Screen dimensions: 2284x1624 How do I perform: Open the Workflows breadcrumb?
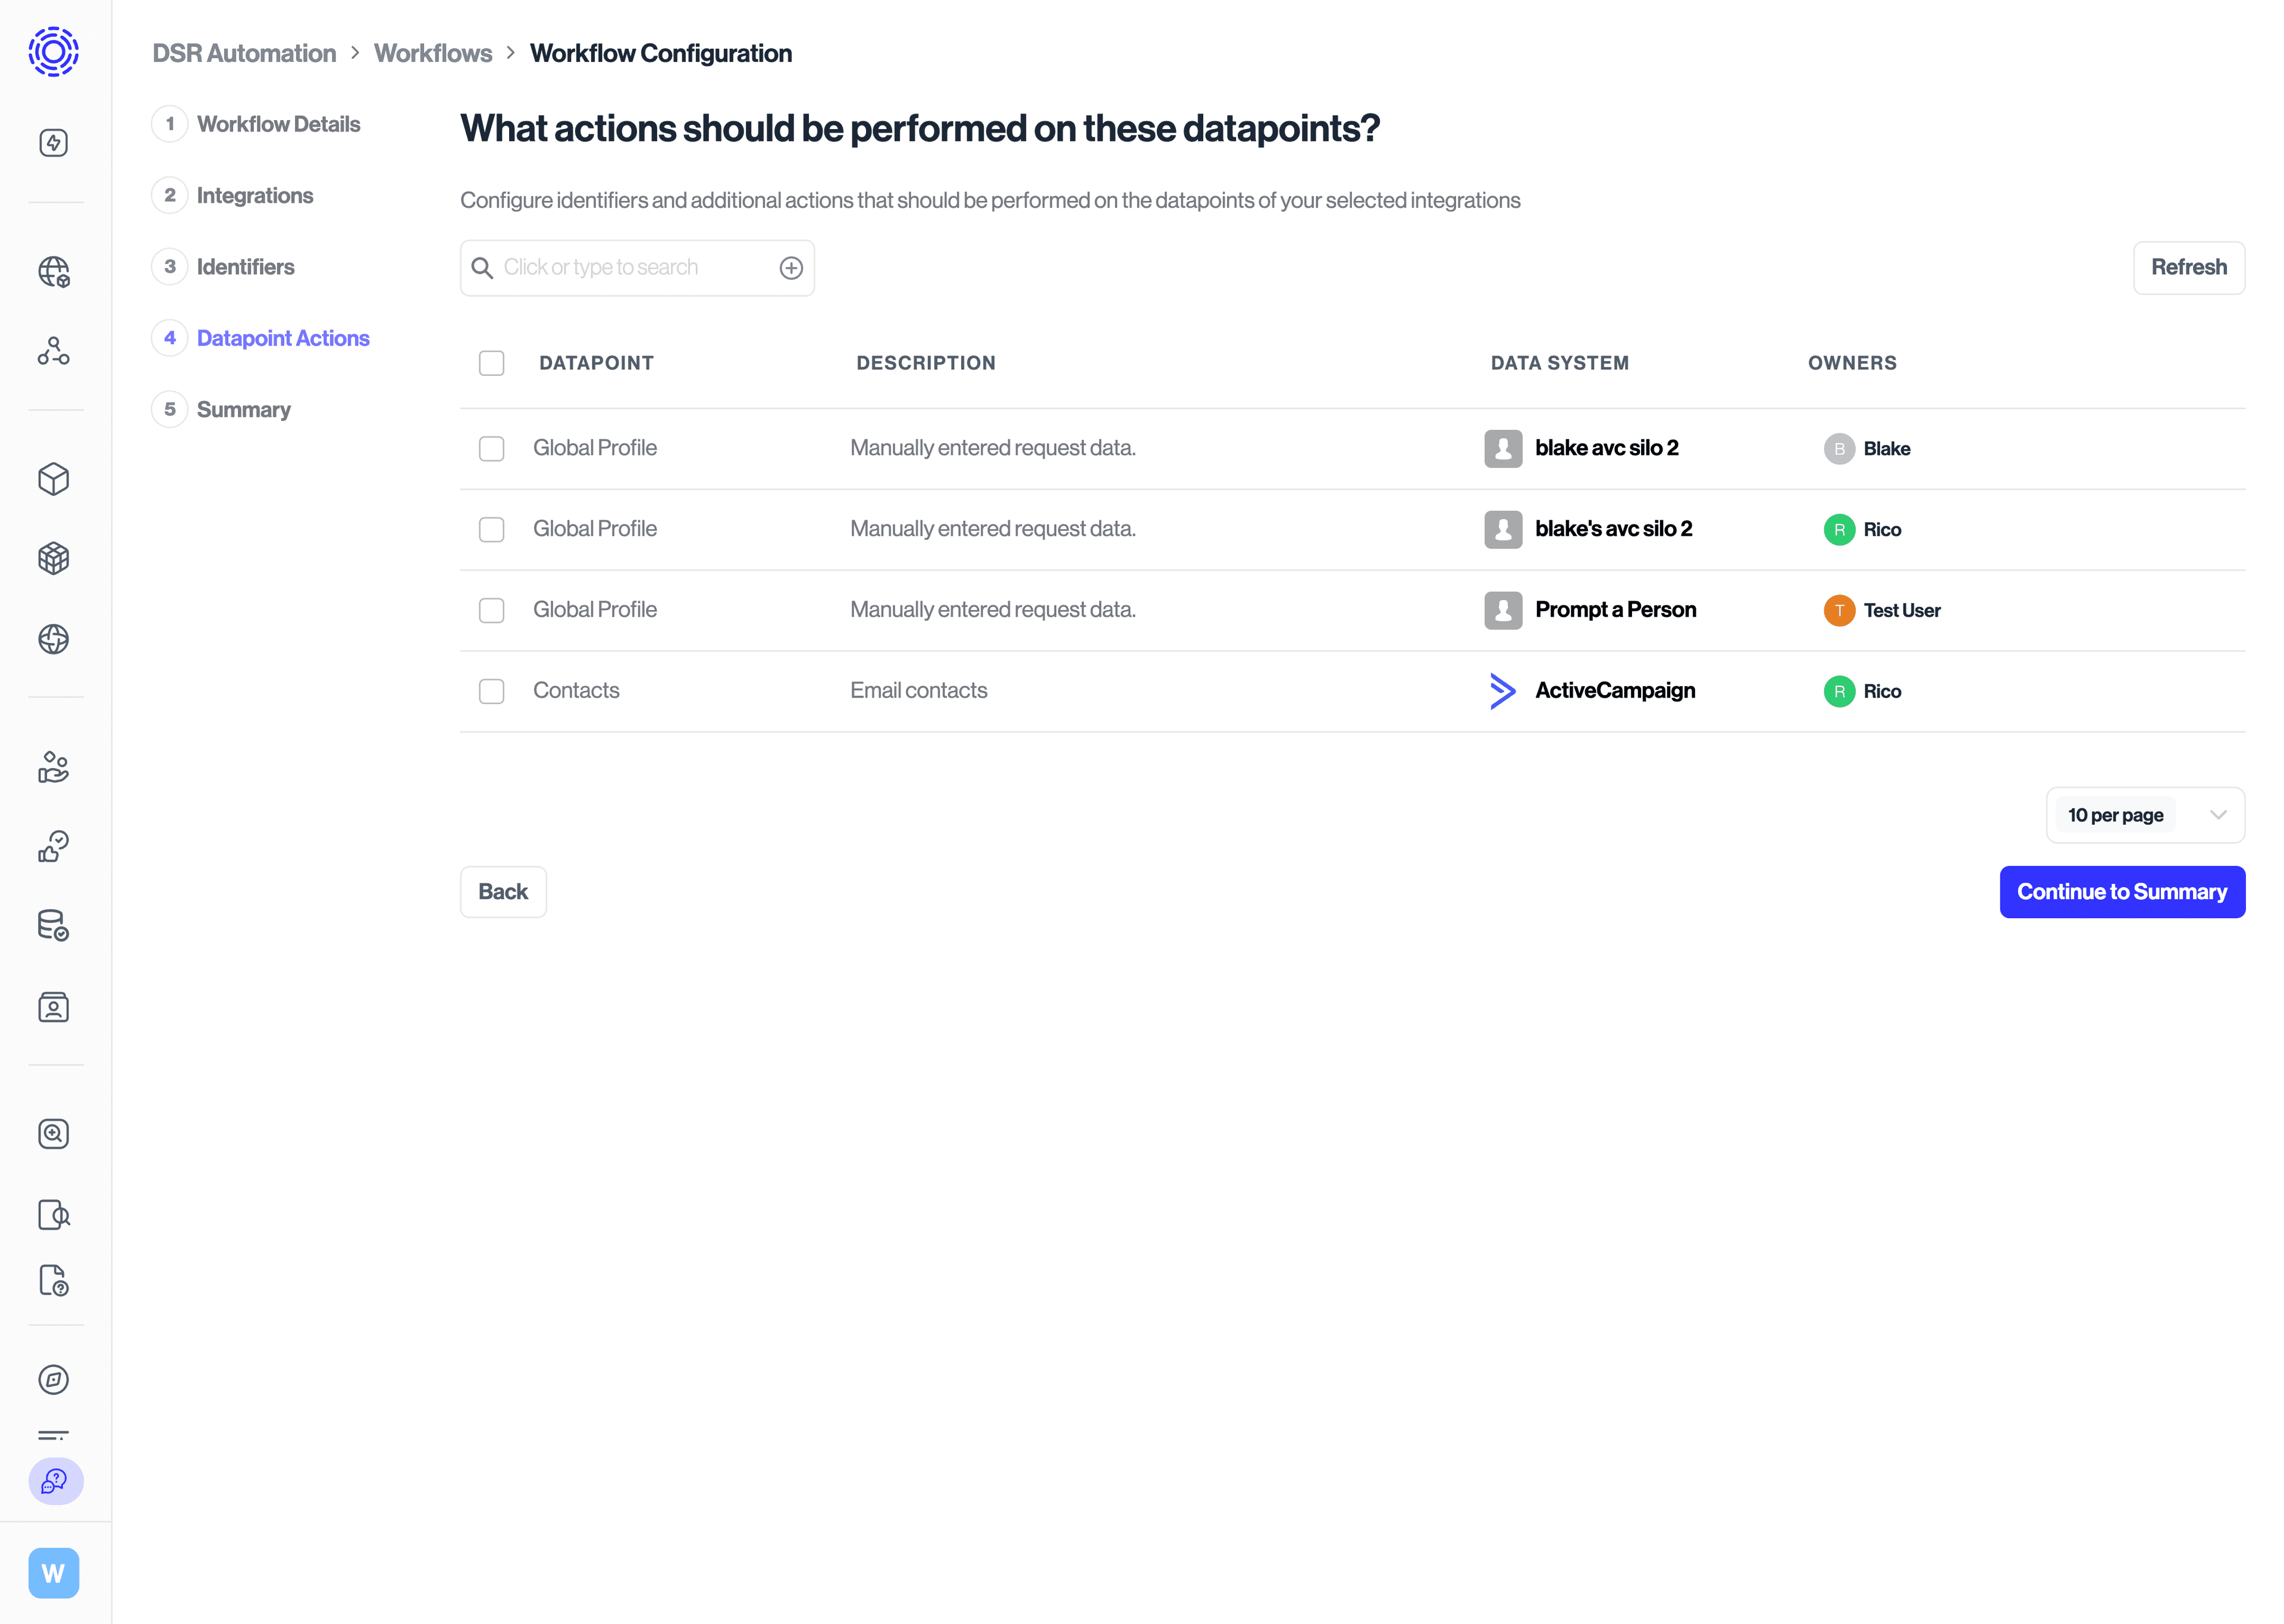(x=433, y=53)
